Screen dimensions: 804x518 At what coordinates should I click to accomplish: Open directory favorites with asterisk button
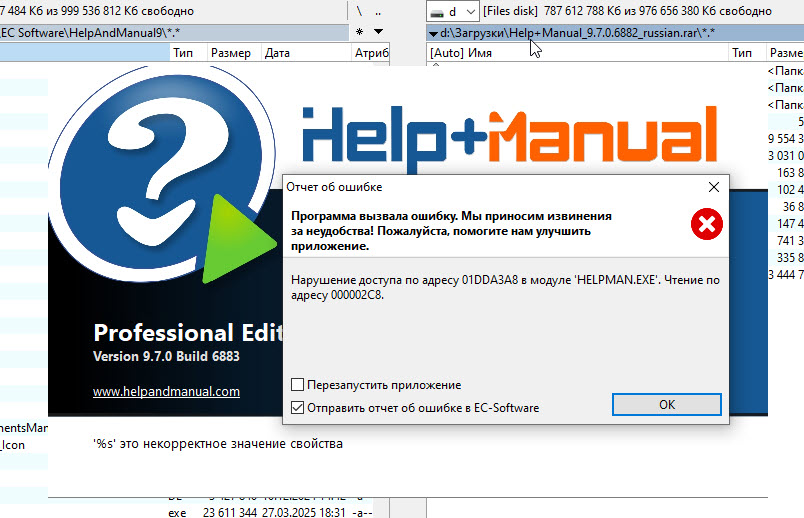point(359,32)
